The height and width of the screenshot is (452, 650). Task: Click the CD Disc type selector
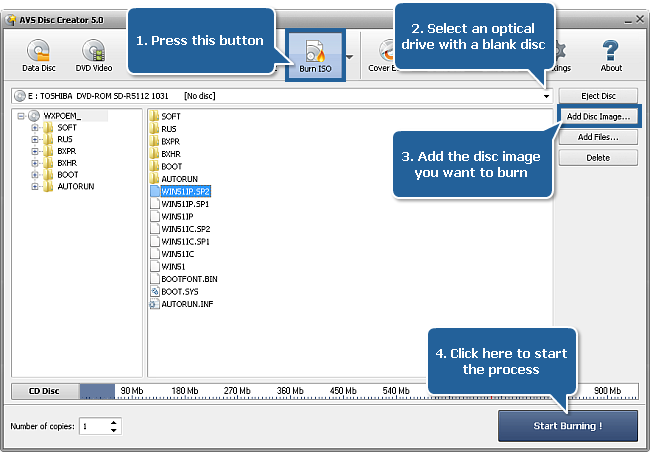click(x=45, y=391)
